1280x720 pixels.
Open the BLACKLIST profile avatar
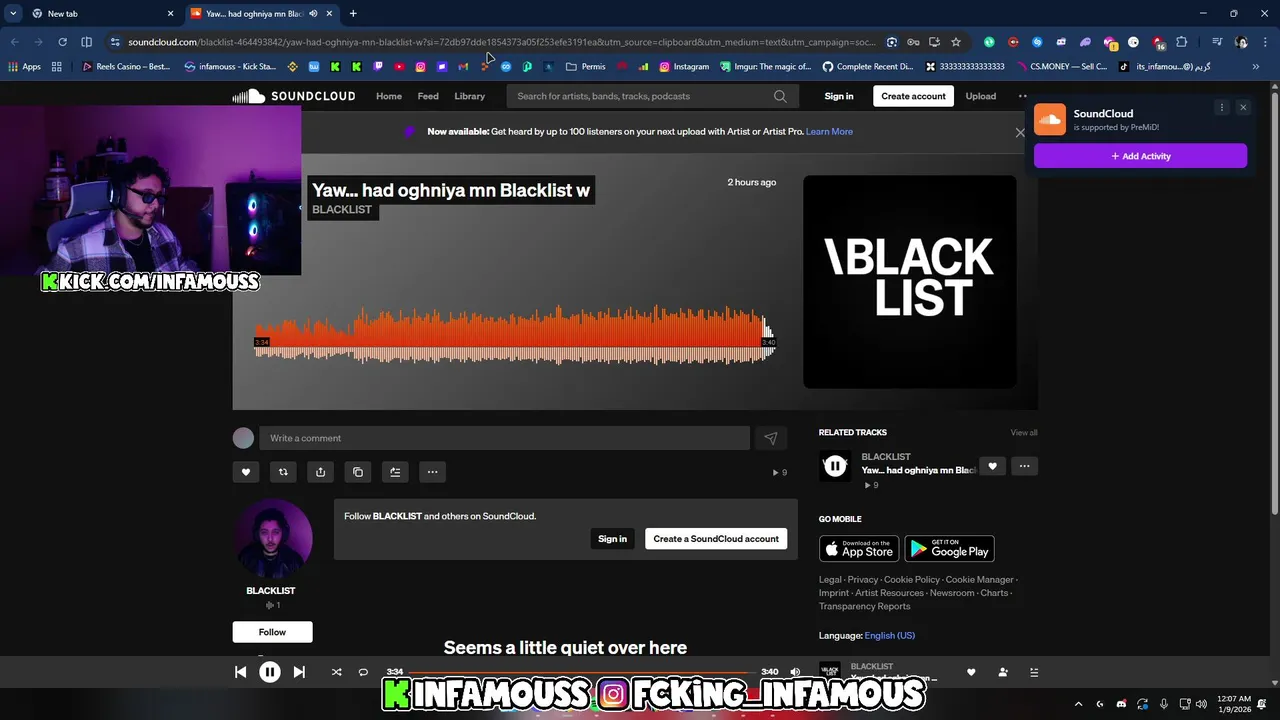[272, 539]
